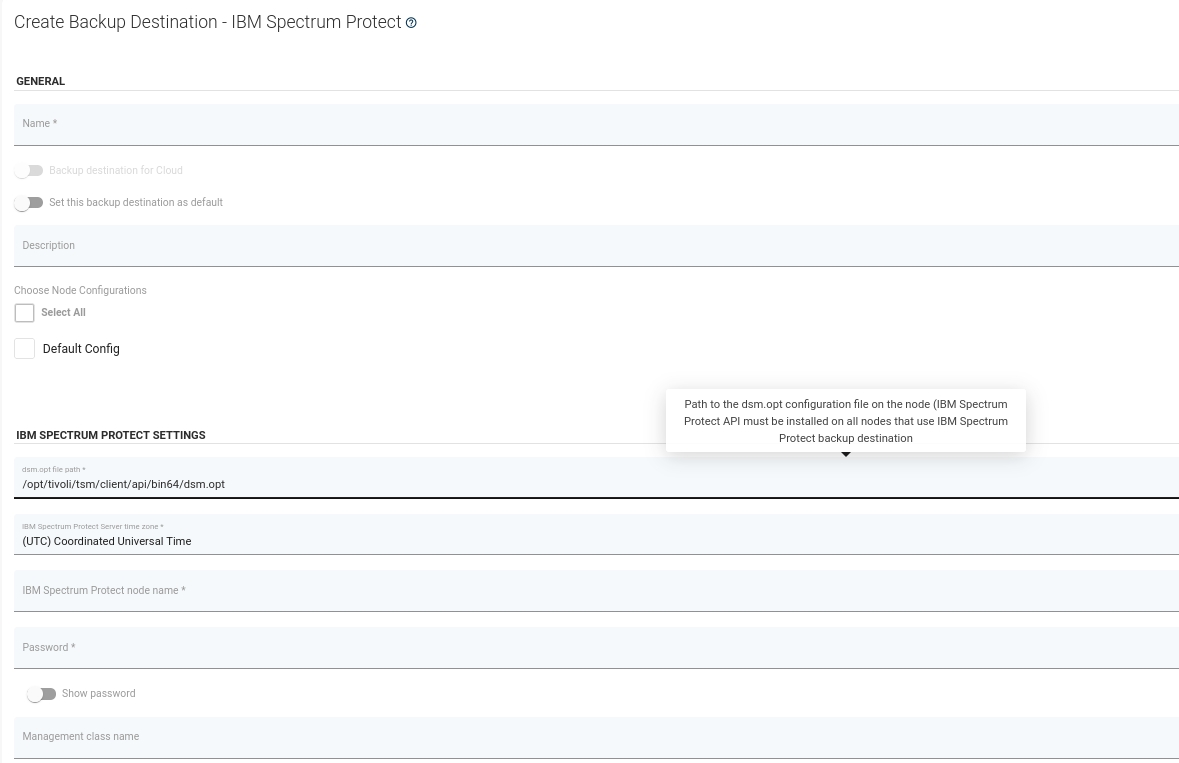The image size is (1179, 763).
Task: Enable Set this backup destination as default
Action: click(x=29, y=203)
